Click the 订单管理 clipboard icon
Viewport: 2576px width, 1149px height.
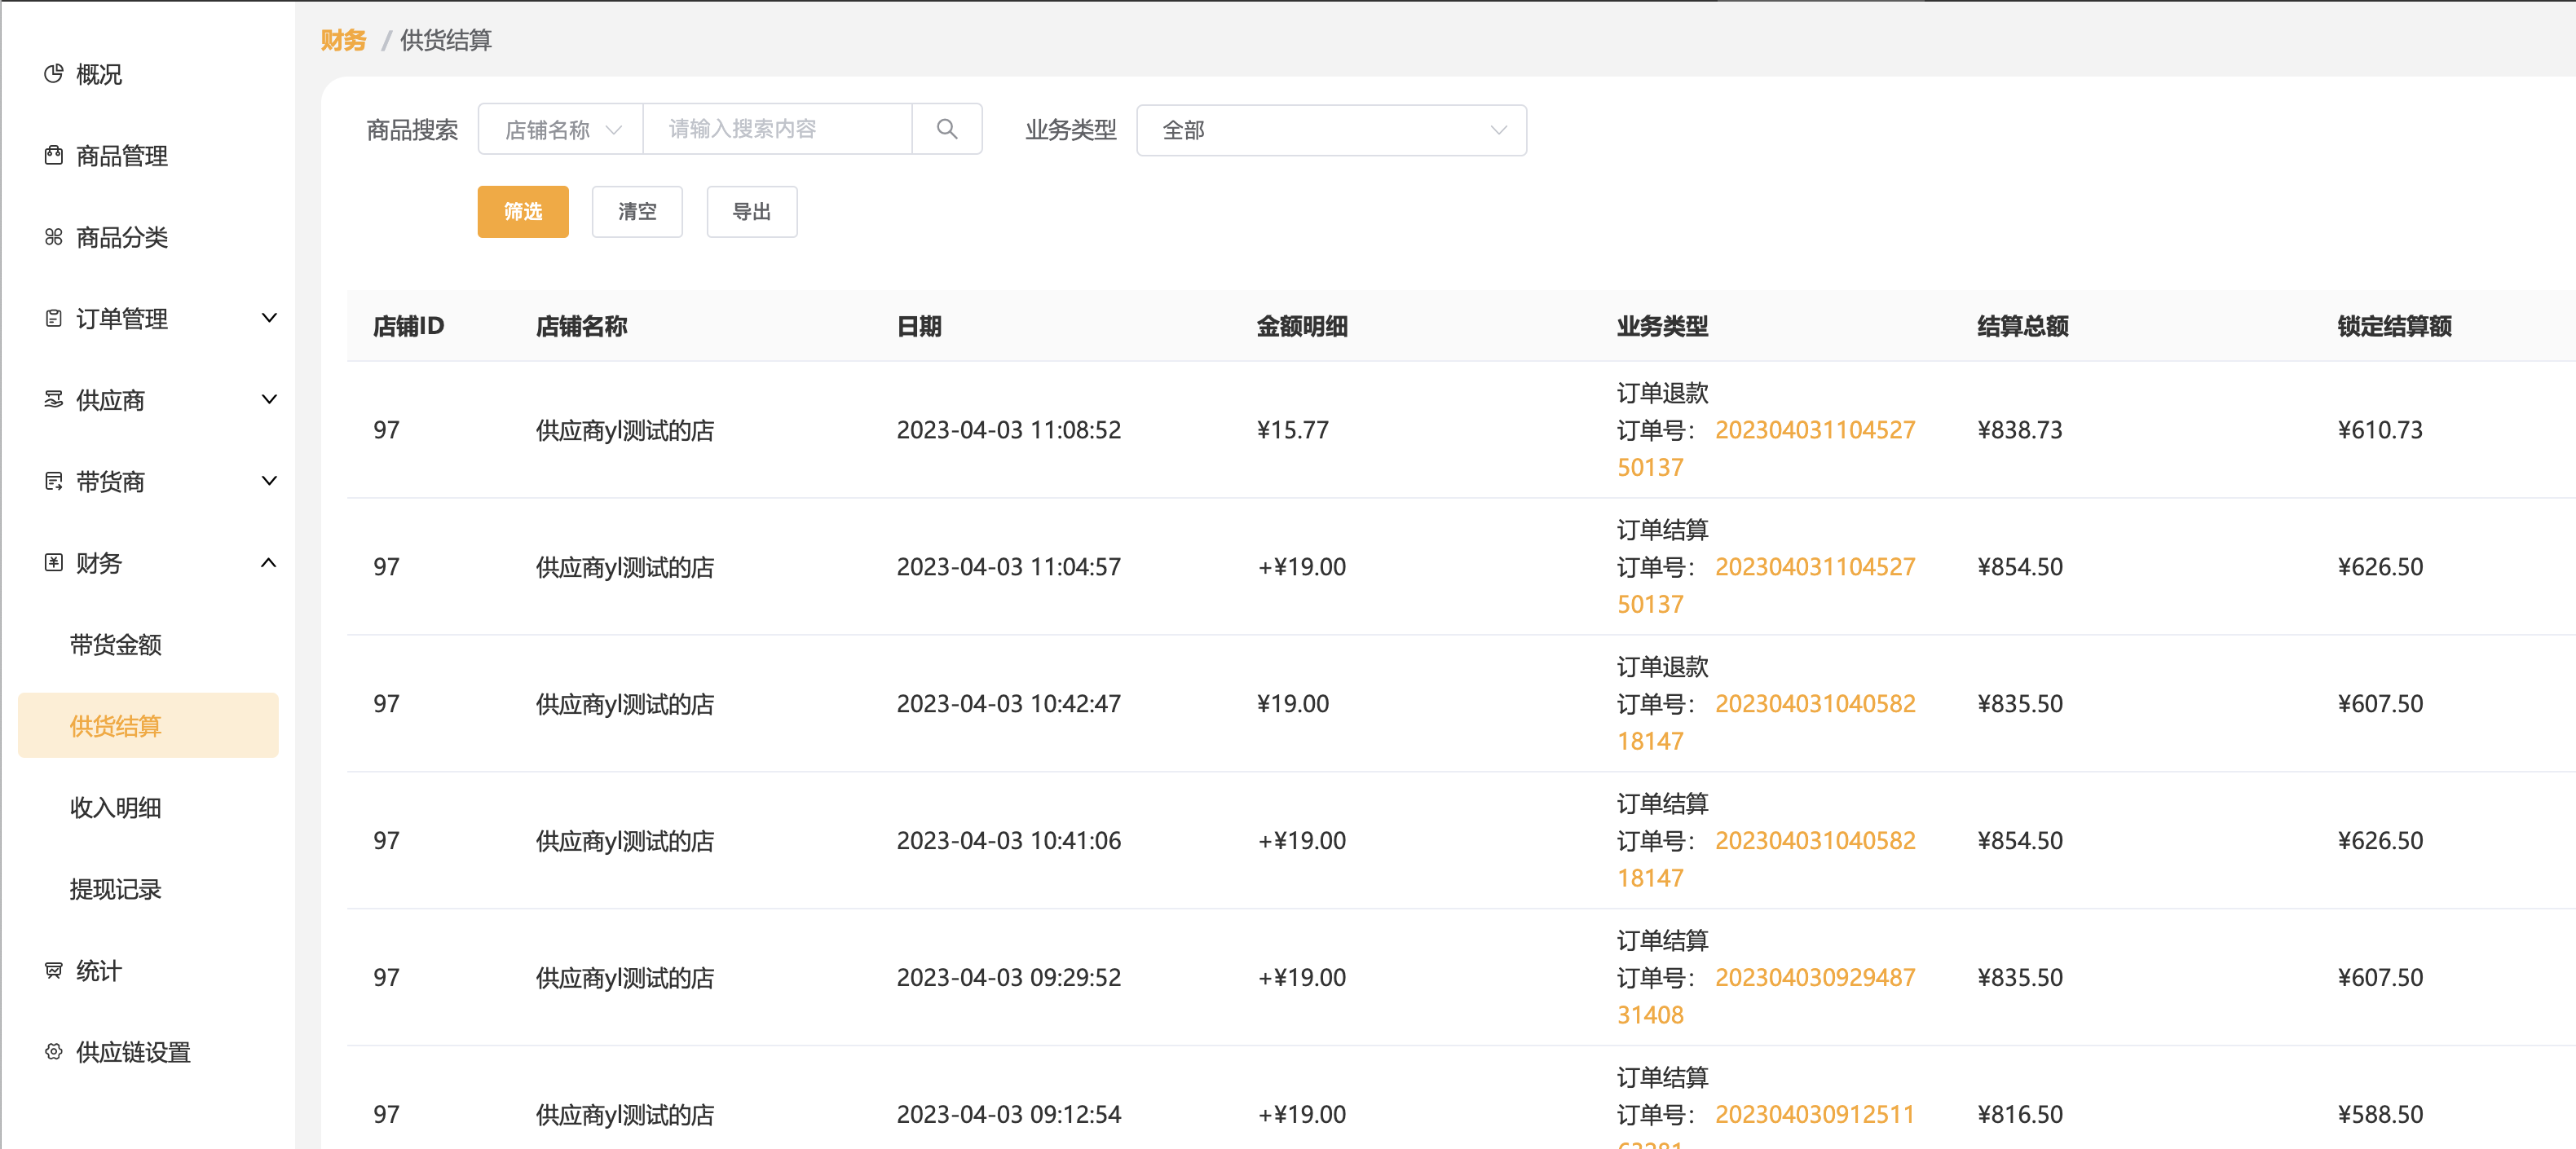pyautogui.click(x=54, y=318)
